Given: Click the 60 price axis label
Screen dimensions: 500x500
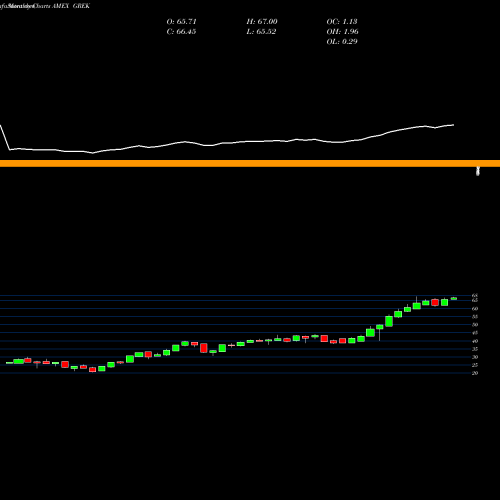Looking at the screenshot, I should pyautogui.click(x=475, y=309).
